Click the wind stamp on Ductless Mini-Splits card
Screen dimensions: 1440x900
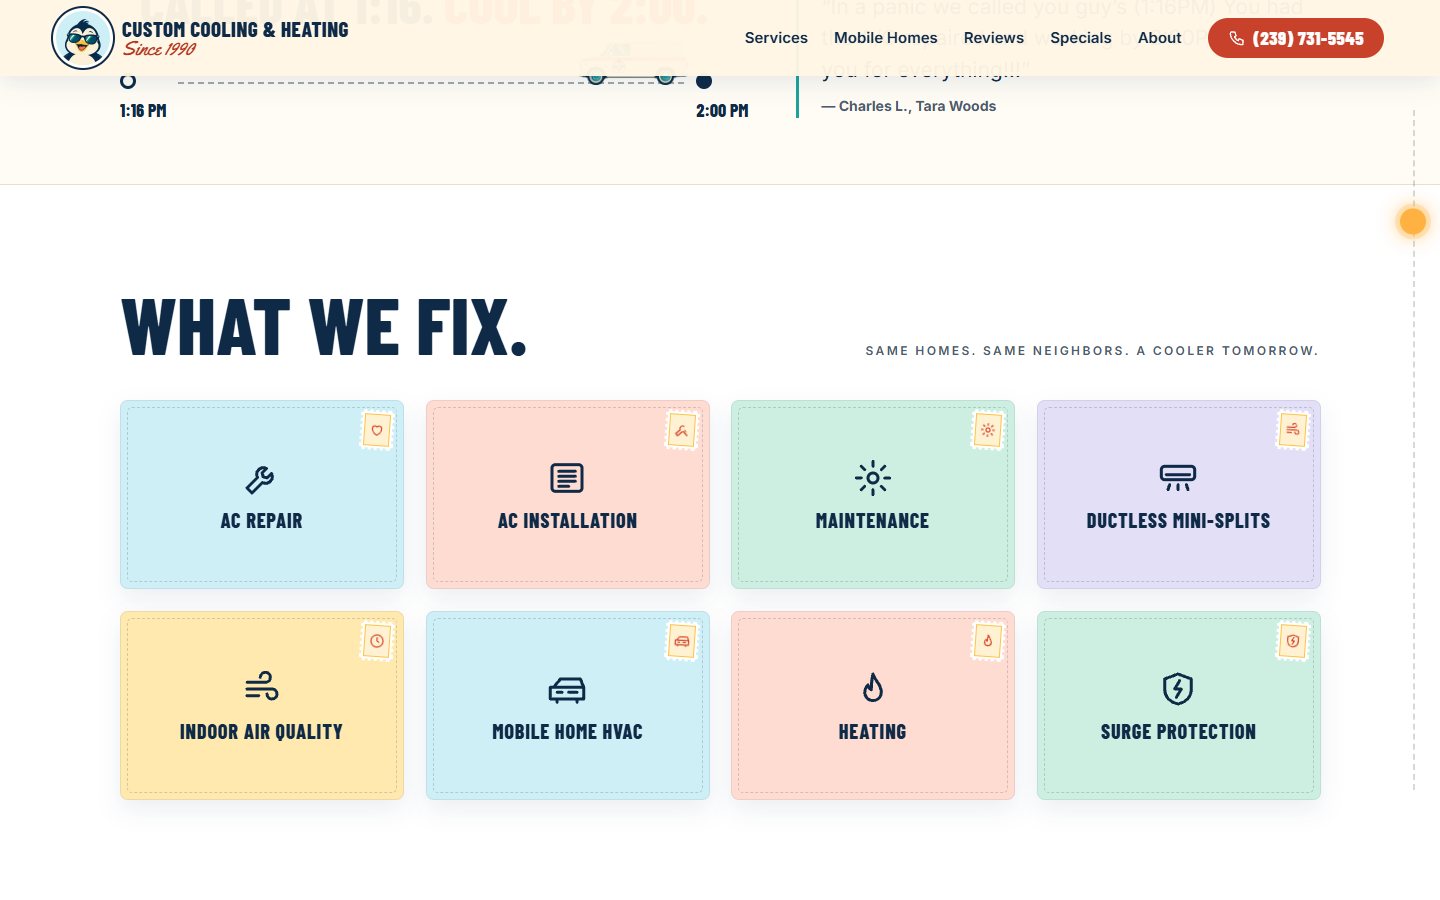pos(1293,431)
